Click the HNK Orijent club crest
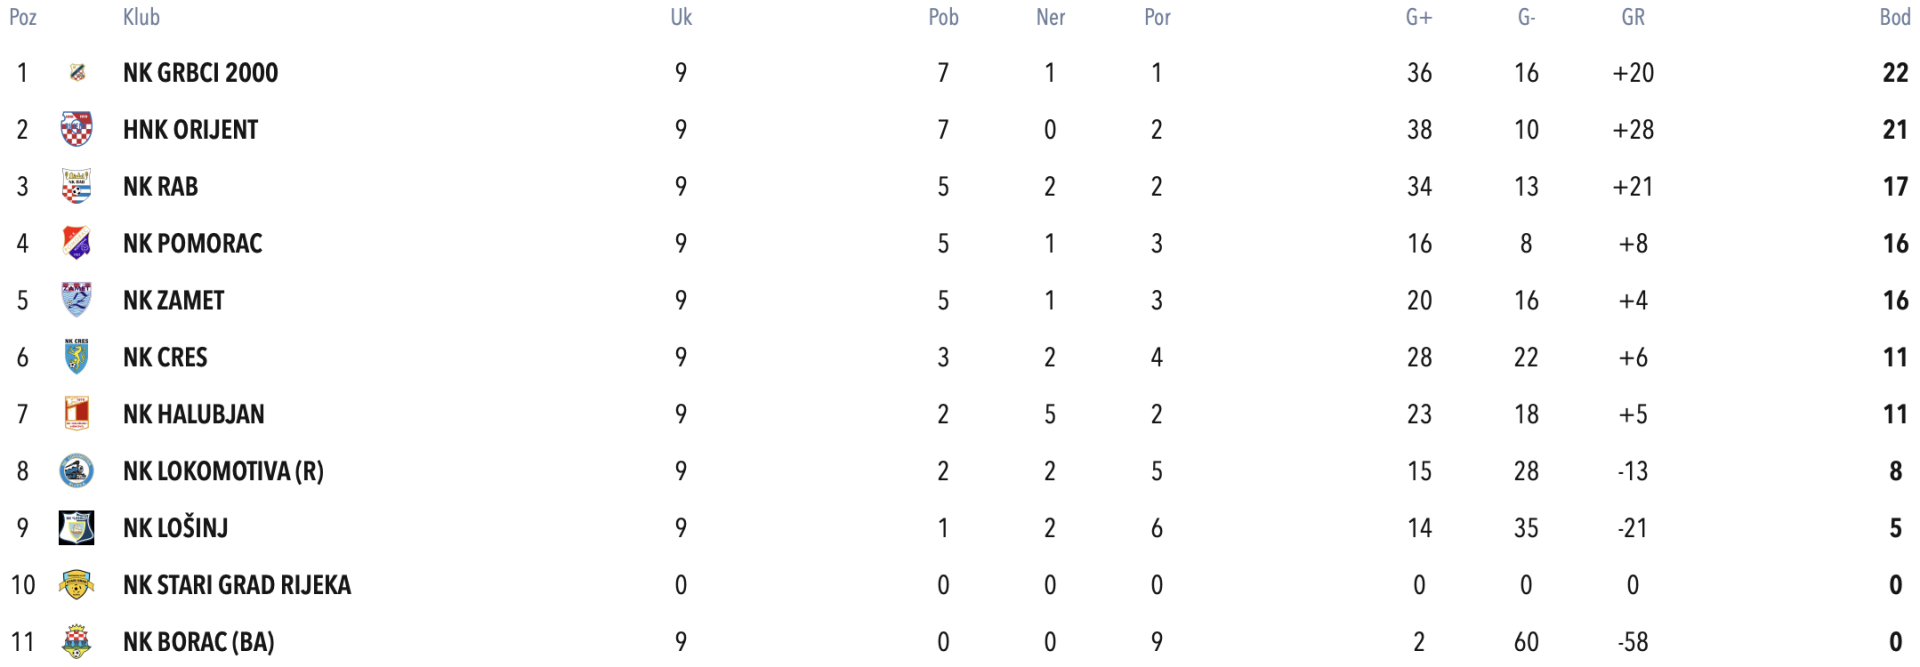 click(x=77, y=129)
